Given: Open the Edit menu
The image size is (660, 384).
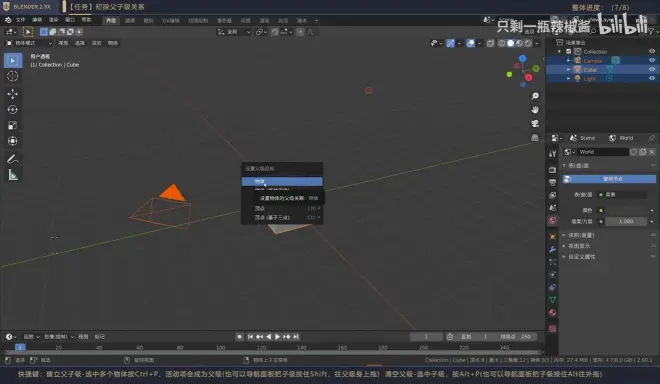Looking at the screenshot, I should (x=37, y=20).
